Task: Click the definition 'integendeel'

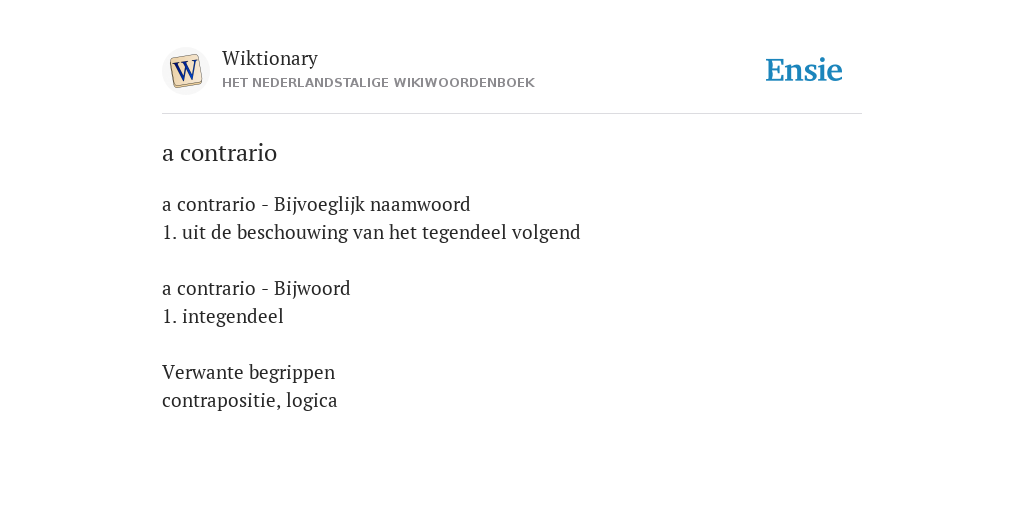Action: (x=232, y=317)
